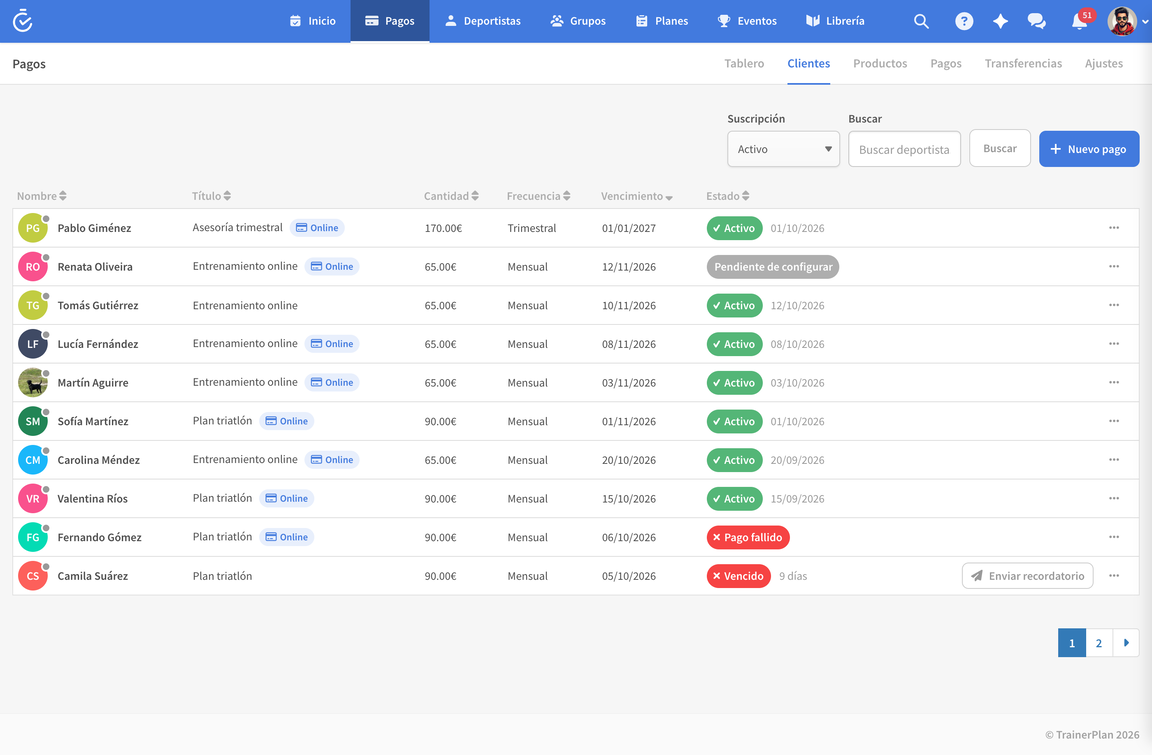Click the Nuevo pago button
This screenshot has width=1152, height=755.
click(x=1089, y=149)
